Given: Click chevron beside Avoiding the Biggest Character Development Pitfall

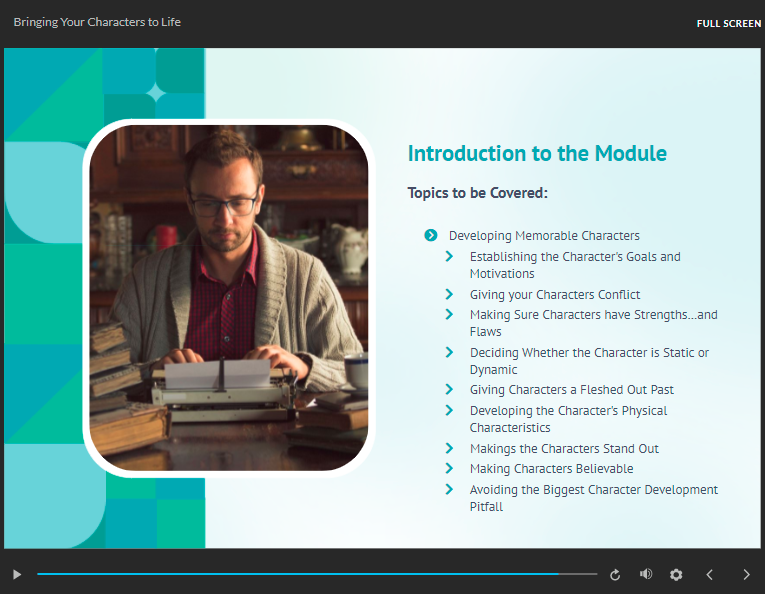Looking at the screenshot, I should [449, 490].
